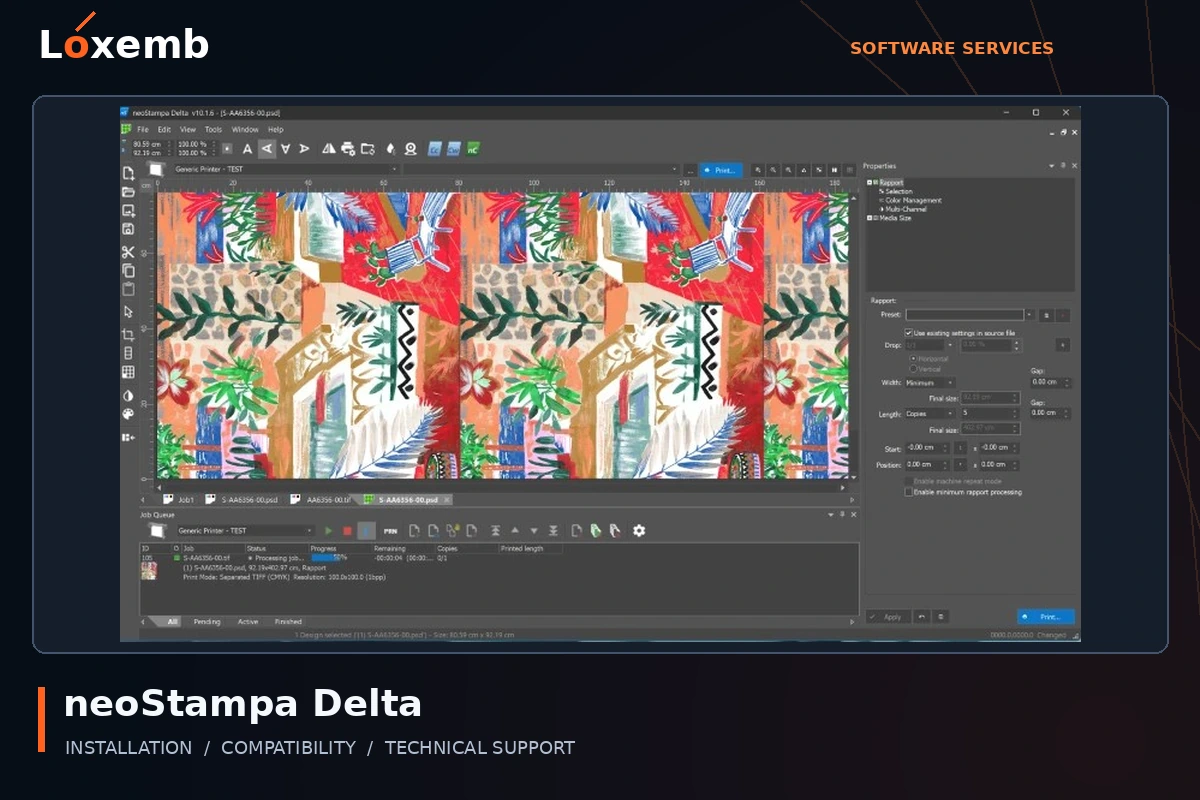This screenshot has width=1200, height=800.
Task: Toggle Use existing settings in source file
Action: (908, 333)
